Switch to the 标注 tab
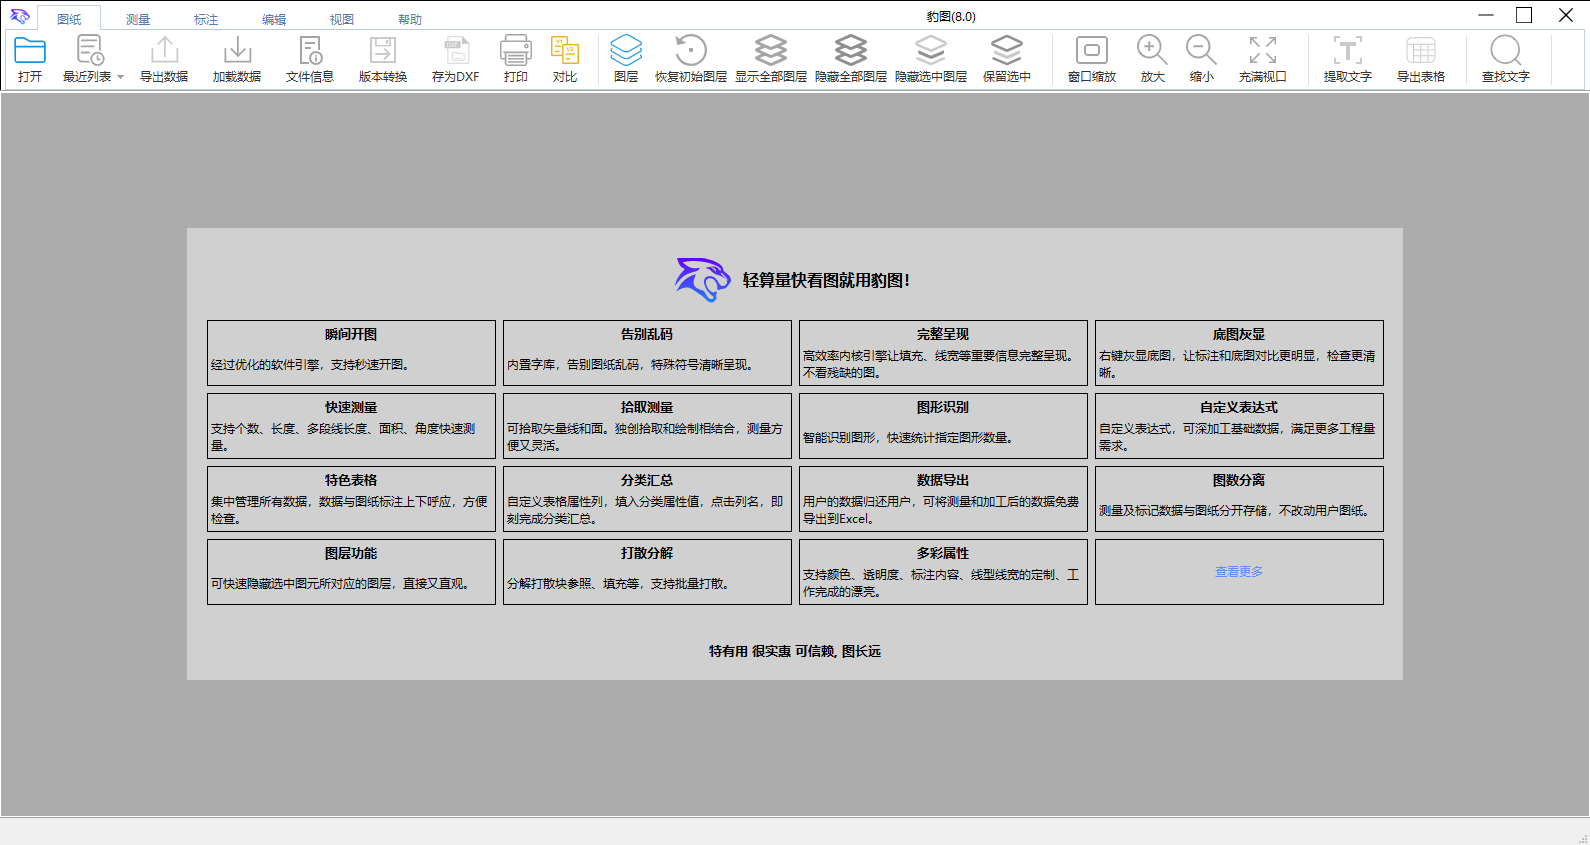Screen dimensions: 1590x845 [x=206, y=19]
